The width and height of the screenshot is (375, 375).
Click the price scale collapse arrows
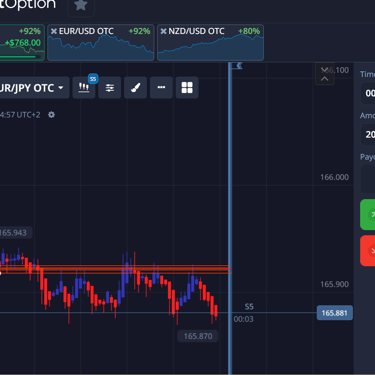(325, 74)
